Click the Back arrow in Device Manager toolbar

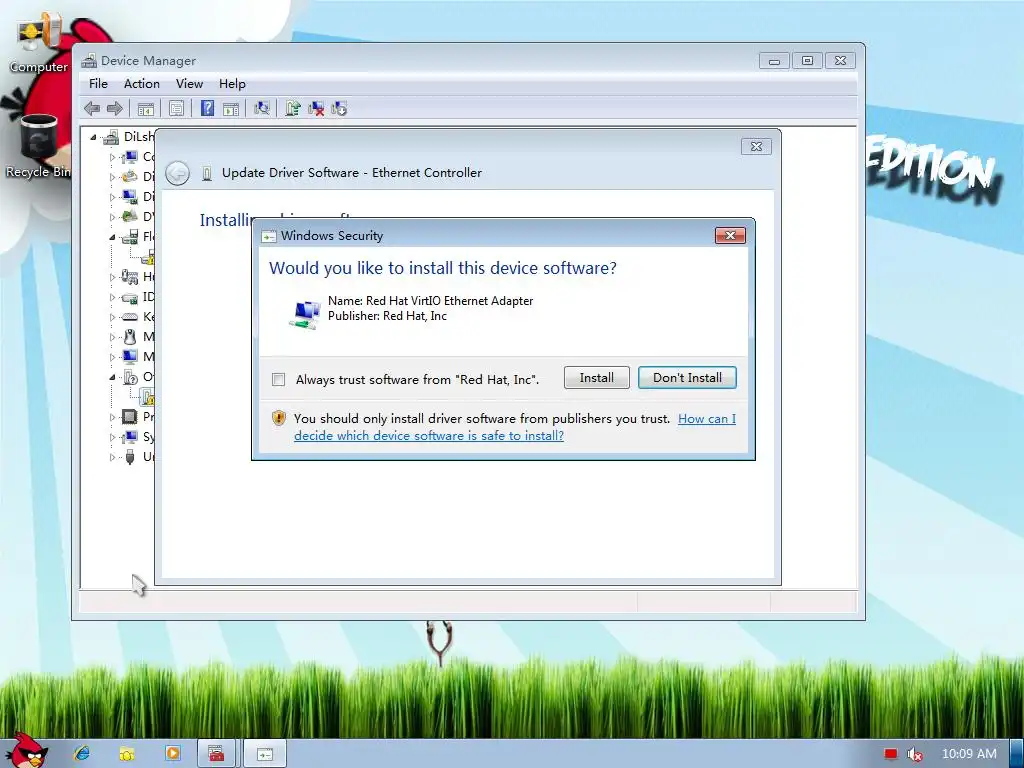(x=92, y=108)
